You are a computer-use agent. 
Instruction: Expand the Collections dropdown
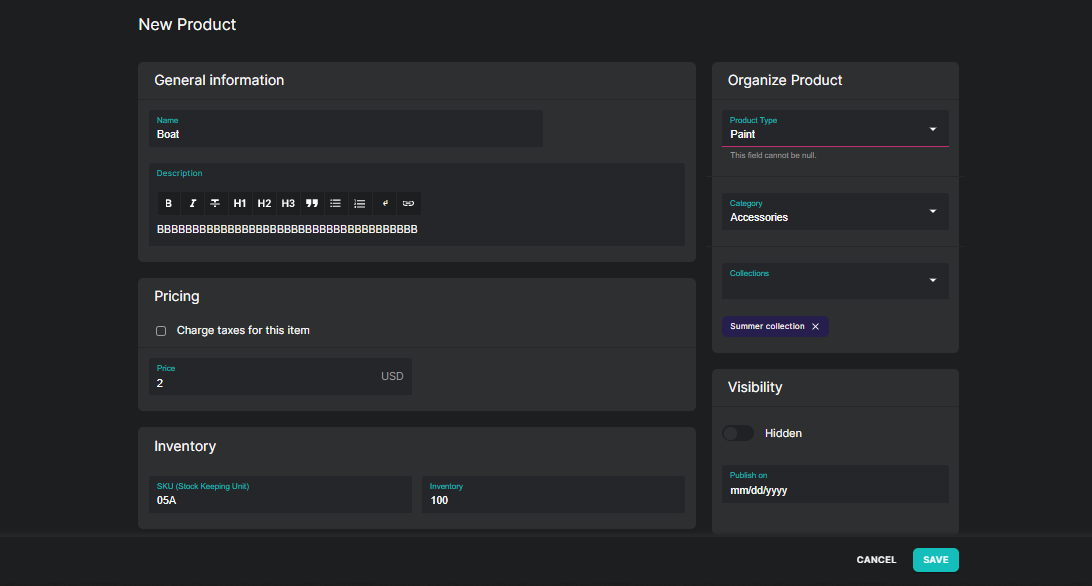pos(934,280)
